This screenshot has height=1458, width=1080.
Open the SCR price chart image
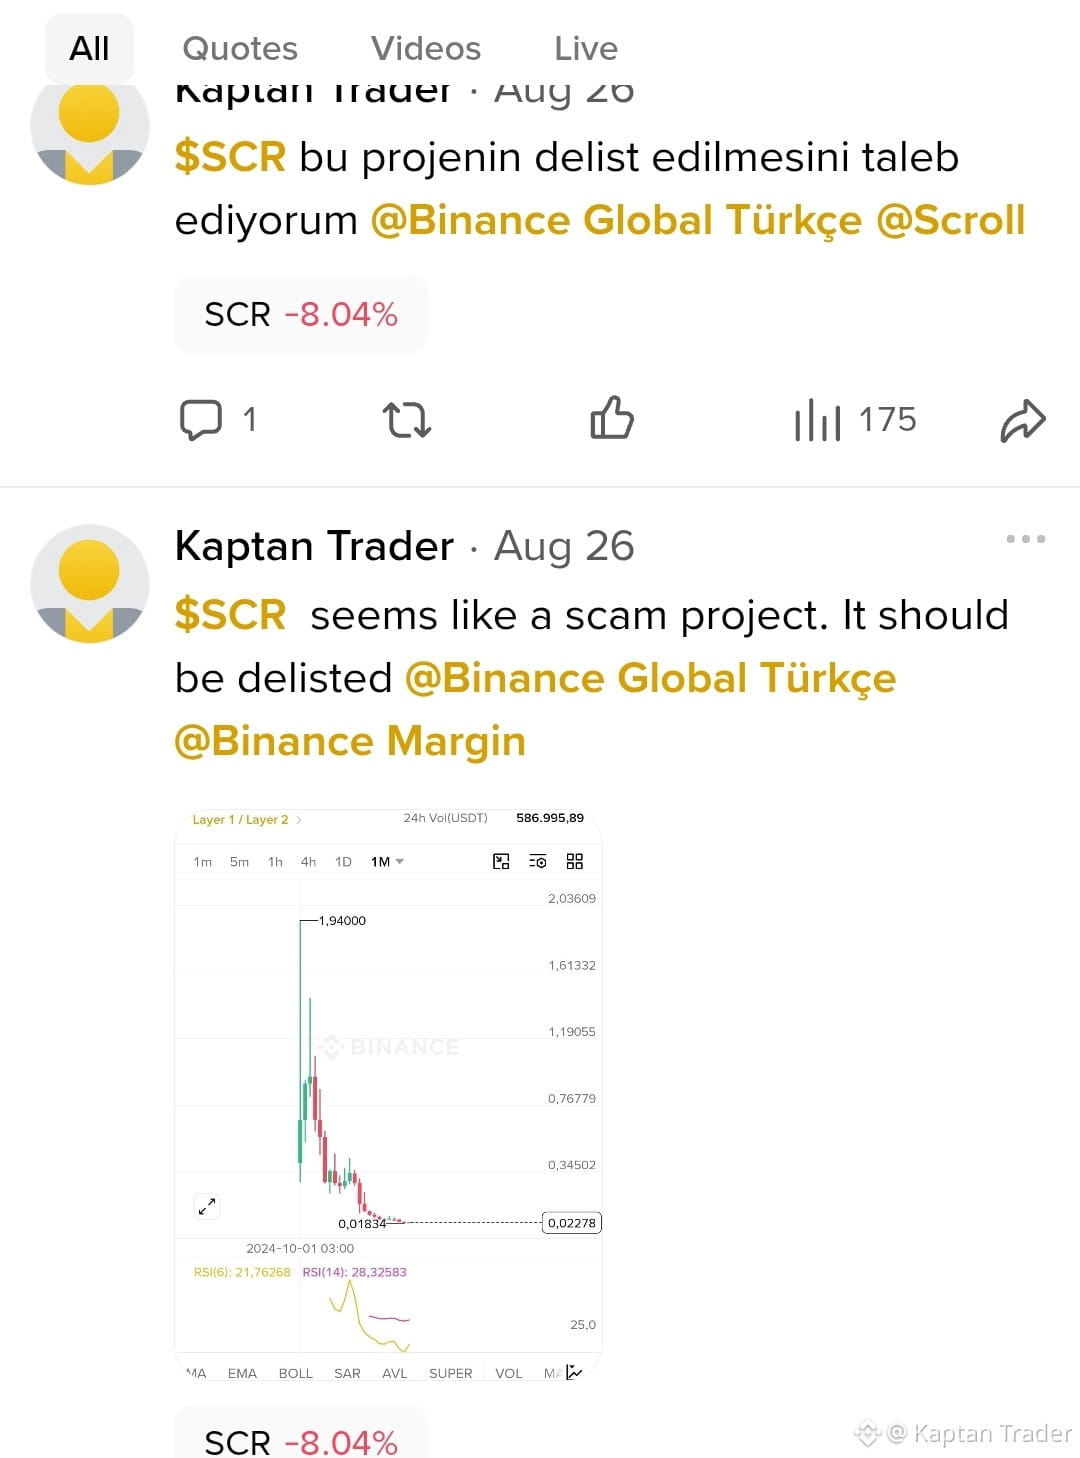pos(388,1095)
